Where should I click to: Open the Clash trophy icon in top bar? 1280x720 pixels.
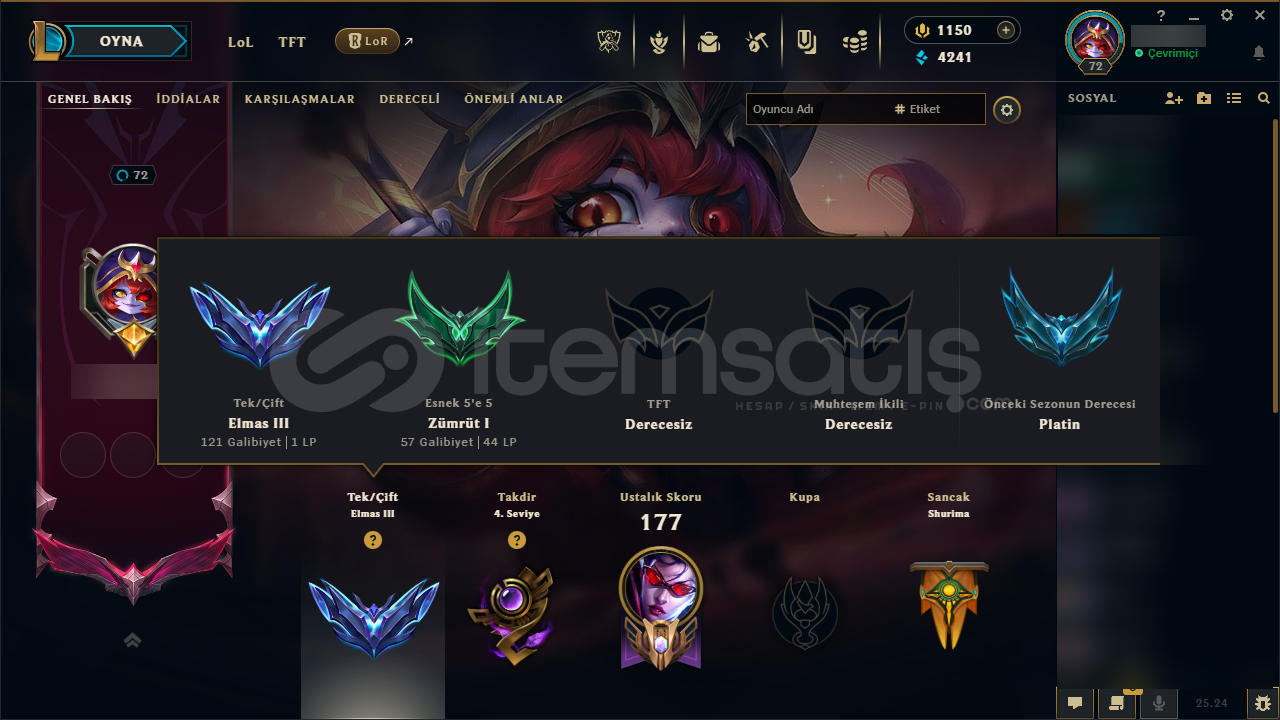pos(609,42)
